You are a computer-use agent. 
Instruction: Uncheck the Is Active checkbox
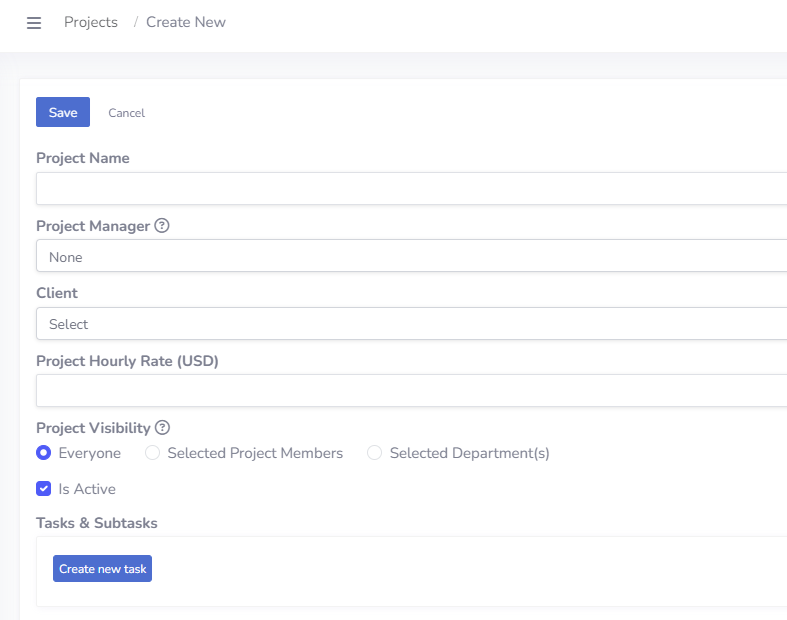(44, 489)
